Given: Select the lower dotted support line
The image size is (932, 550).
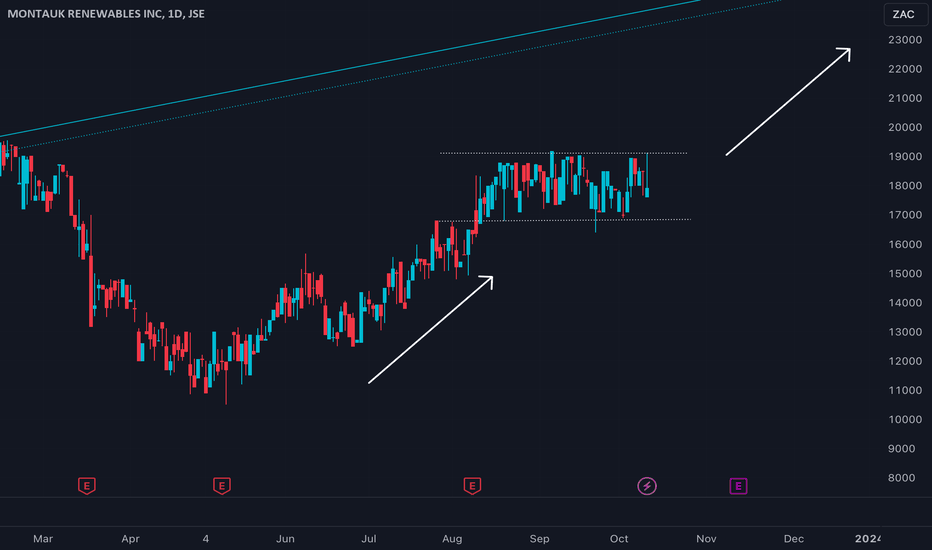Looking at the screenshot, I should point(563,220).
